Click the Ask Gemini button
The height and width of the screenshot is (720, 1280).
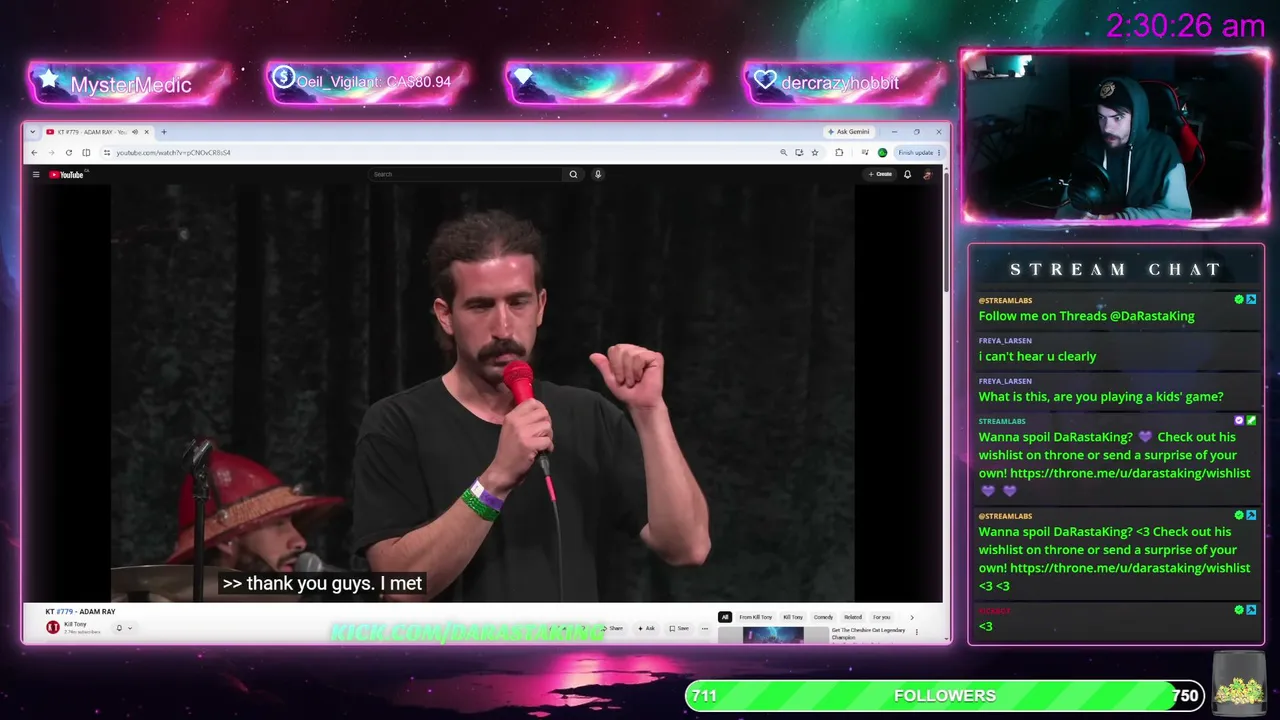pos(848,132)
